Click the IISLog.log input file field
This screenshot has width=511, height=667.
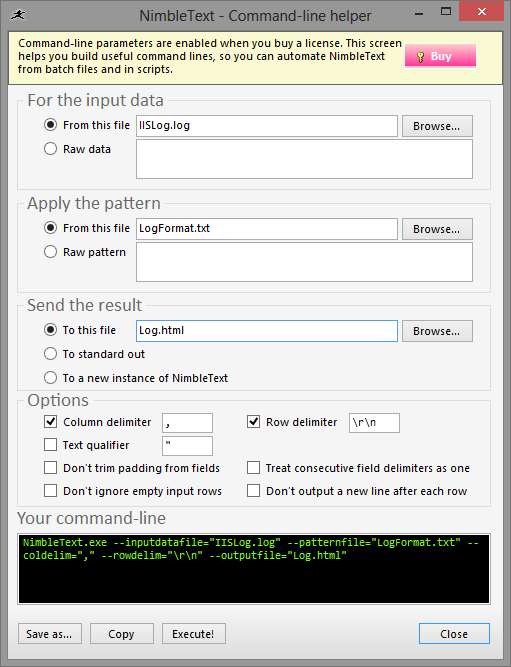267,126
